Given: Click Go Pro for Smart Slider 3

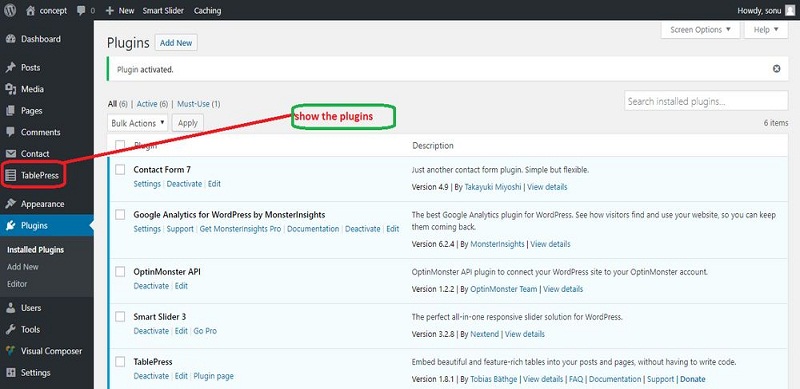Looking at the screenshot, I should [205, 331].
